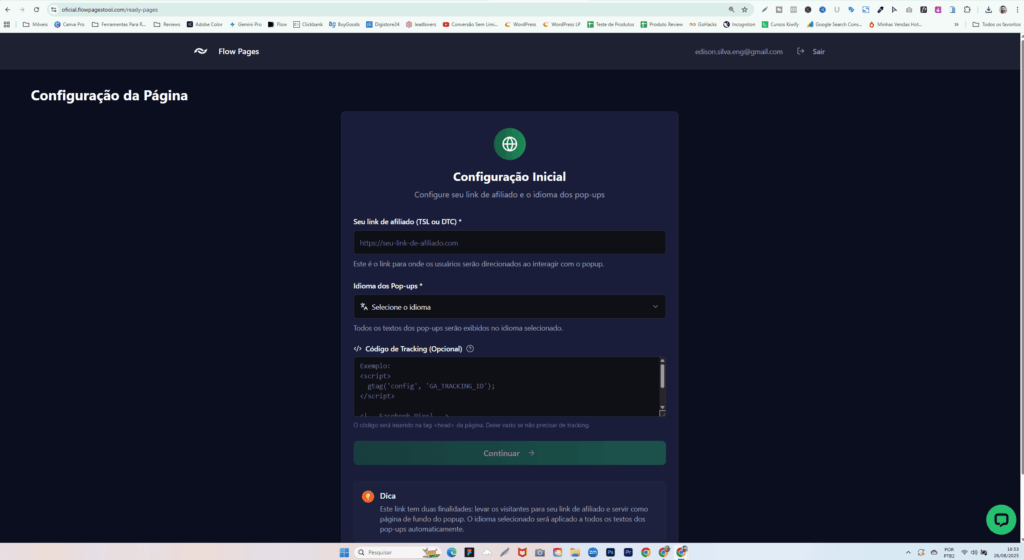1024x560 pixels.
Task: Click the green globe icon
Action: pos(509,144)
